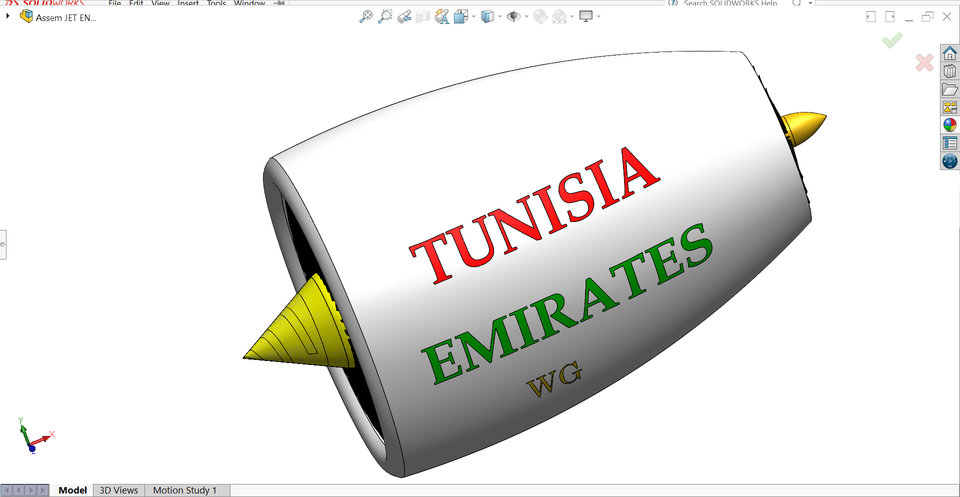Click the Section View icon
Viewport: 960px width, 497px height.
422,17
